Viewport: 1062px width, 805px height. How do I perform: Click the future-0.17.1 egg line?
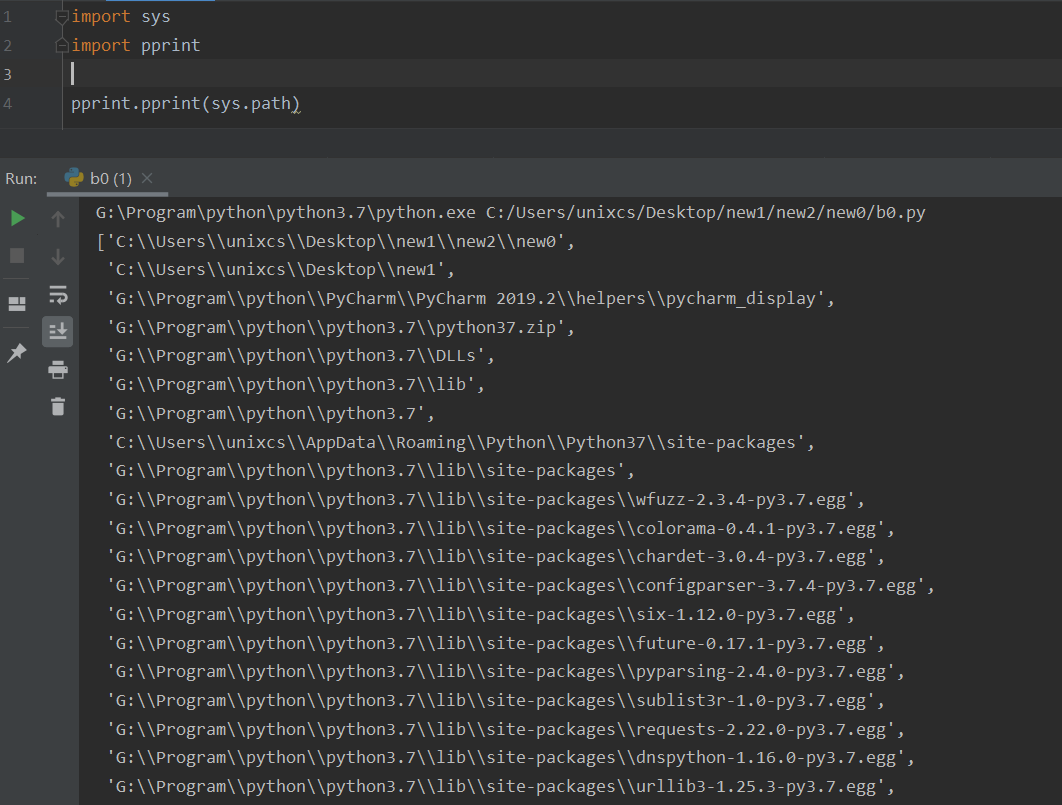click(x=496, y=644)
